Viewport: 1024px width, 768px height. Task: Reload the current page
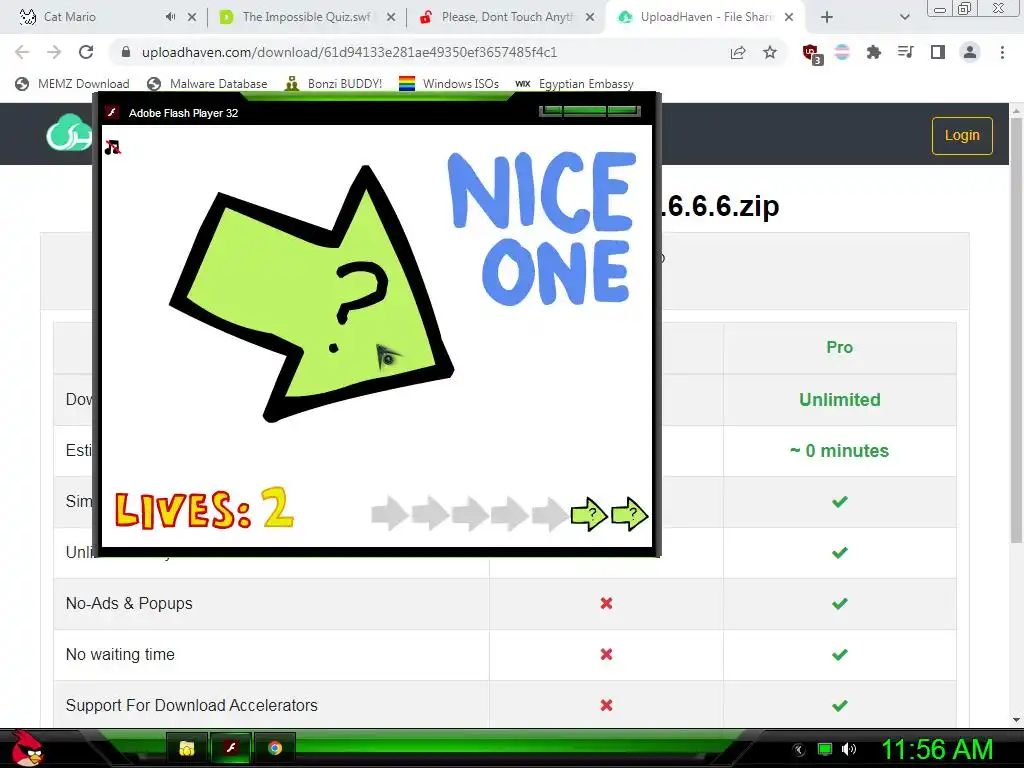click(86, 52)
